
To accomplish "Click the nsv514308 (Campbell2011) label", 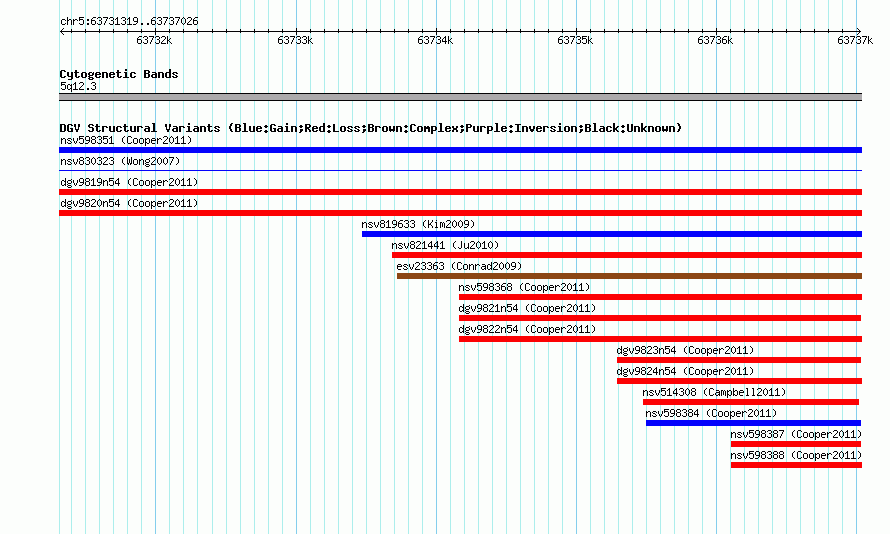I will 714,392.
